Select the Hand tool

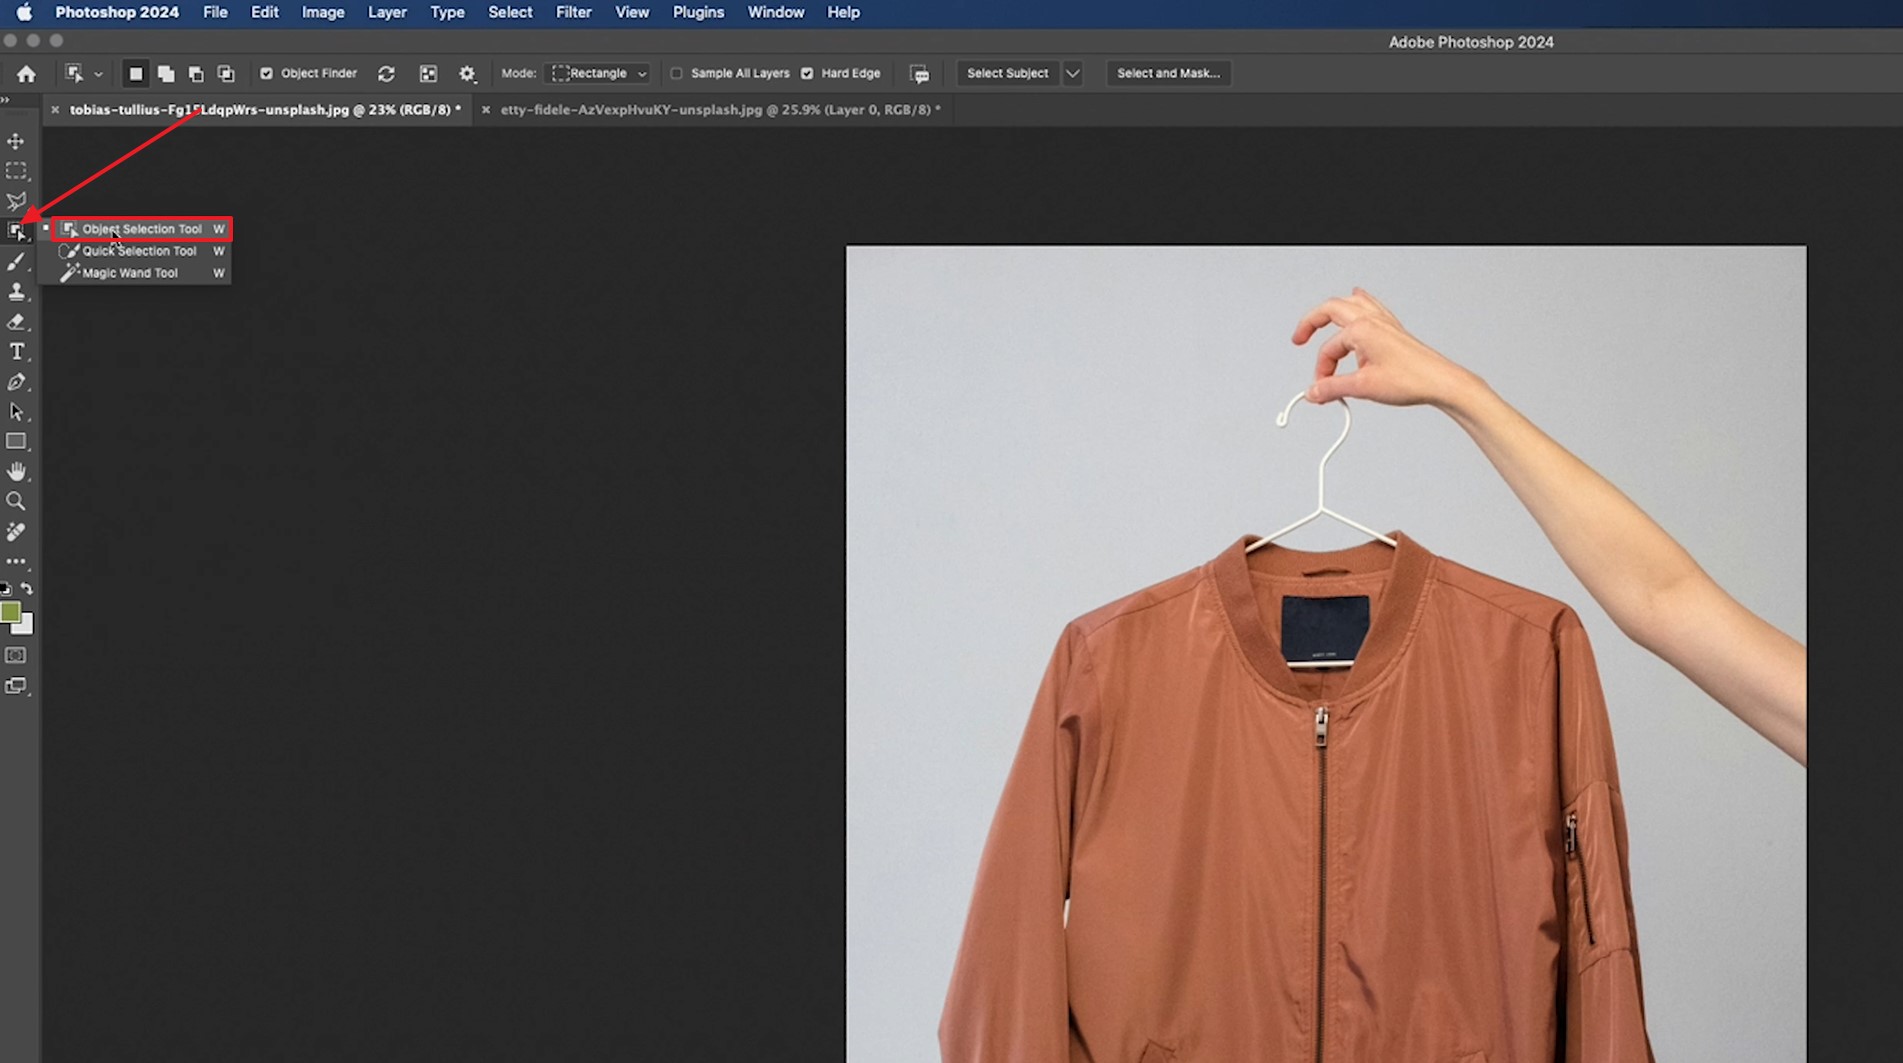coord(16,471)
